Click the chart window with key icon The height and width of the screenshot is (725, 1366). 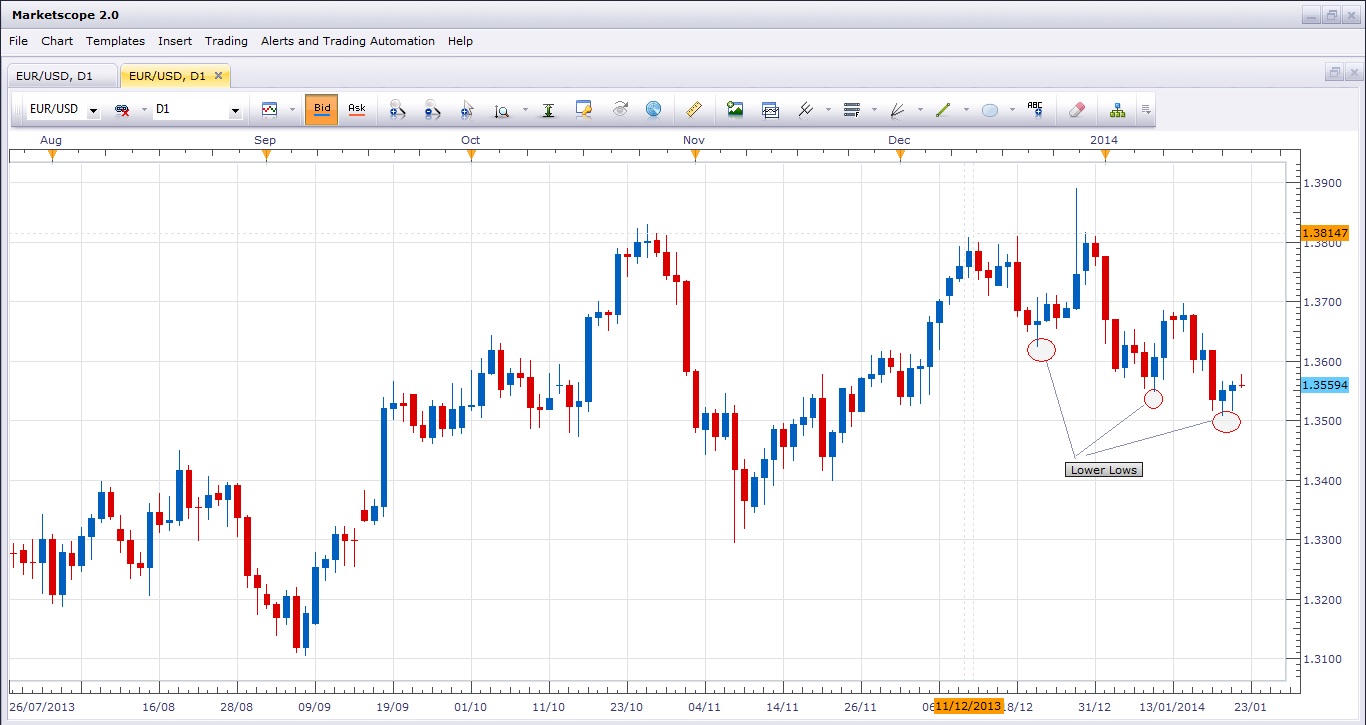coord(584,109)
